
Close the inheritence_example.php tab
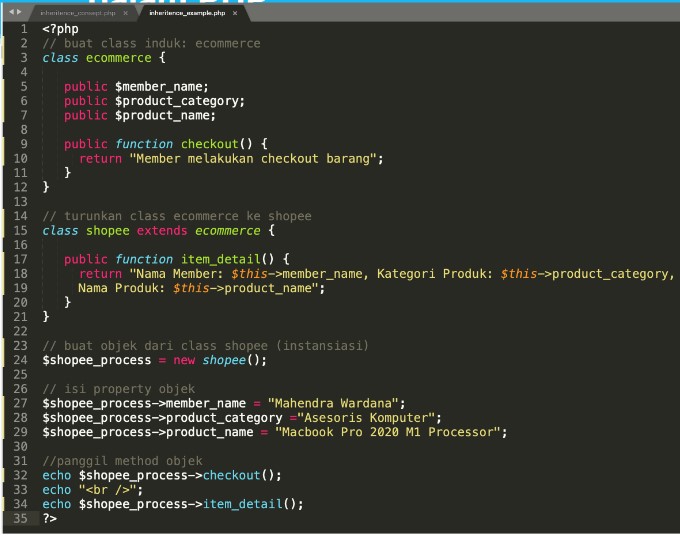(235, 13)
